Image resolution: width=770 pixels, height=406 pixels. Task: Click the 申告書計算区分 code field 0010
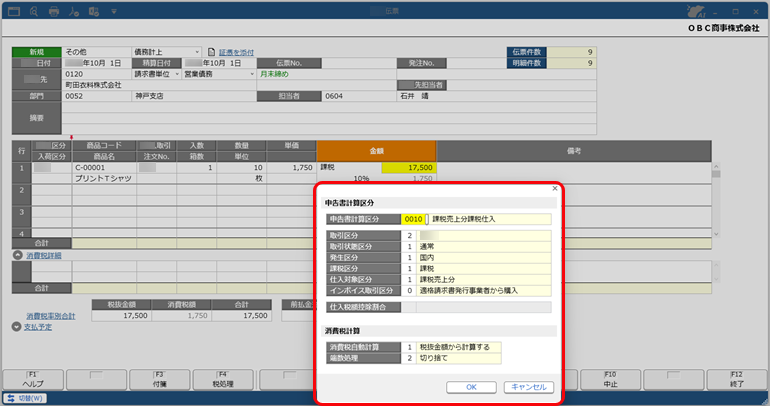413,219
